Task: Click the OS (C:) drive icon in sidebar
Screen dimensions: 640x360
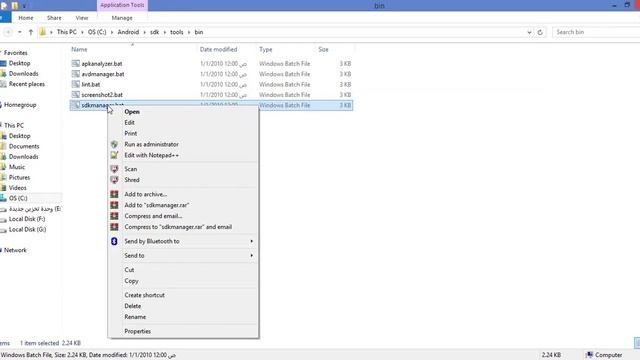Action: coord(3,198)
